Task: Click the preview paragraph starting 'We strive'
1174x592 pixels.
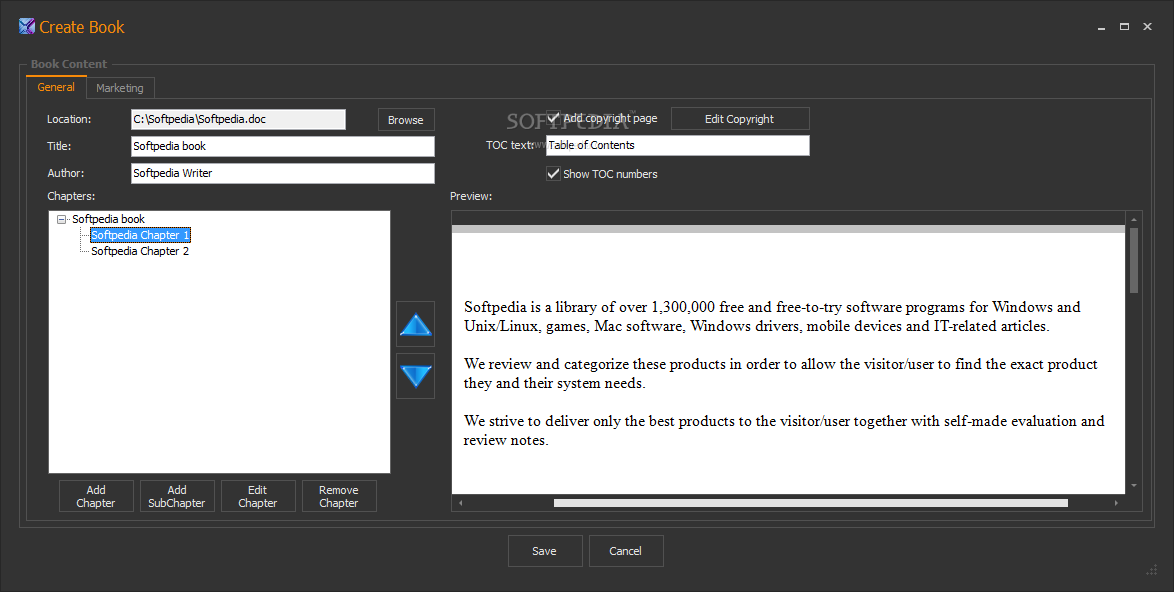Action: (x=784, y=430)
